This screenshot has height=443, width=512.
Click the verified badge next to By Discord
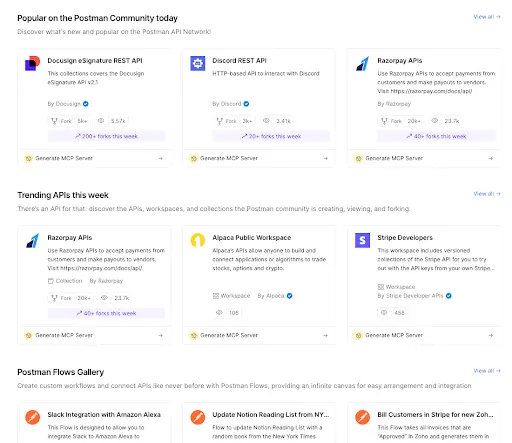[246, 104]
